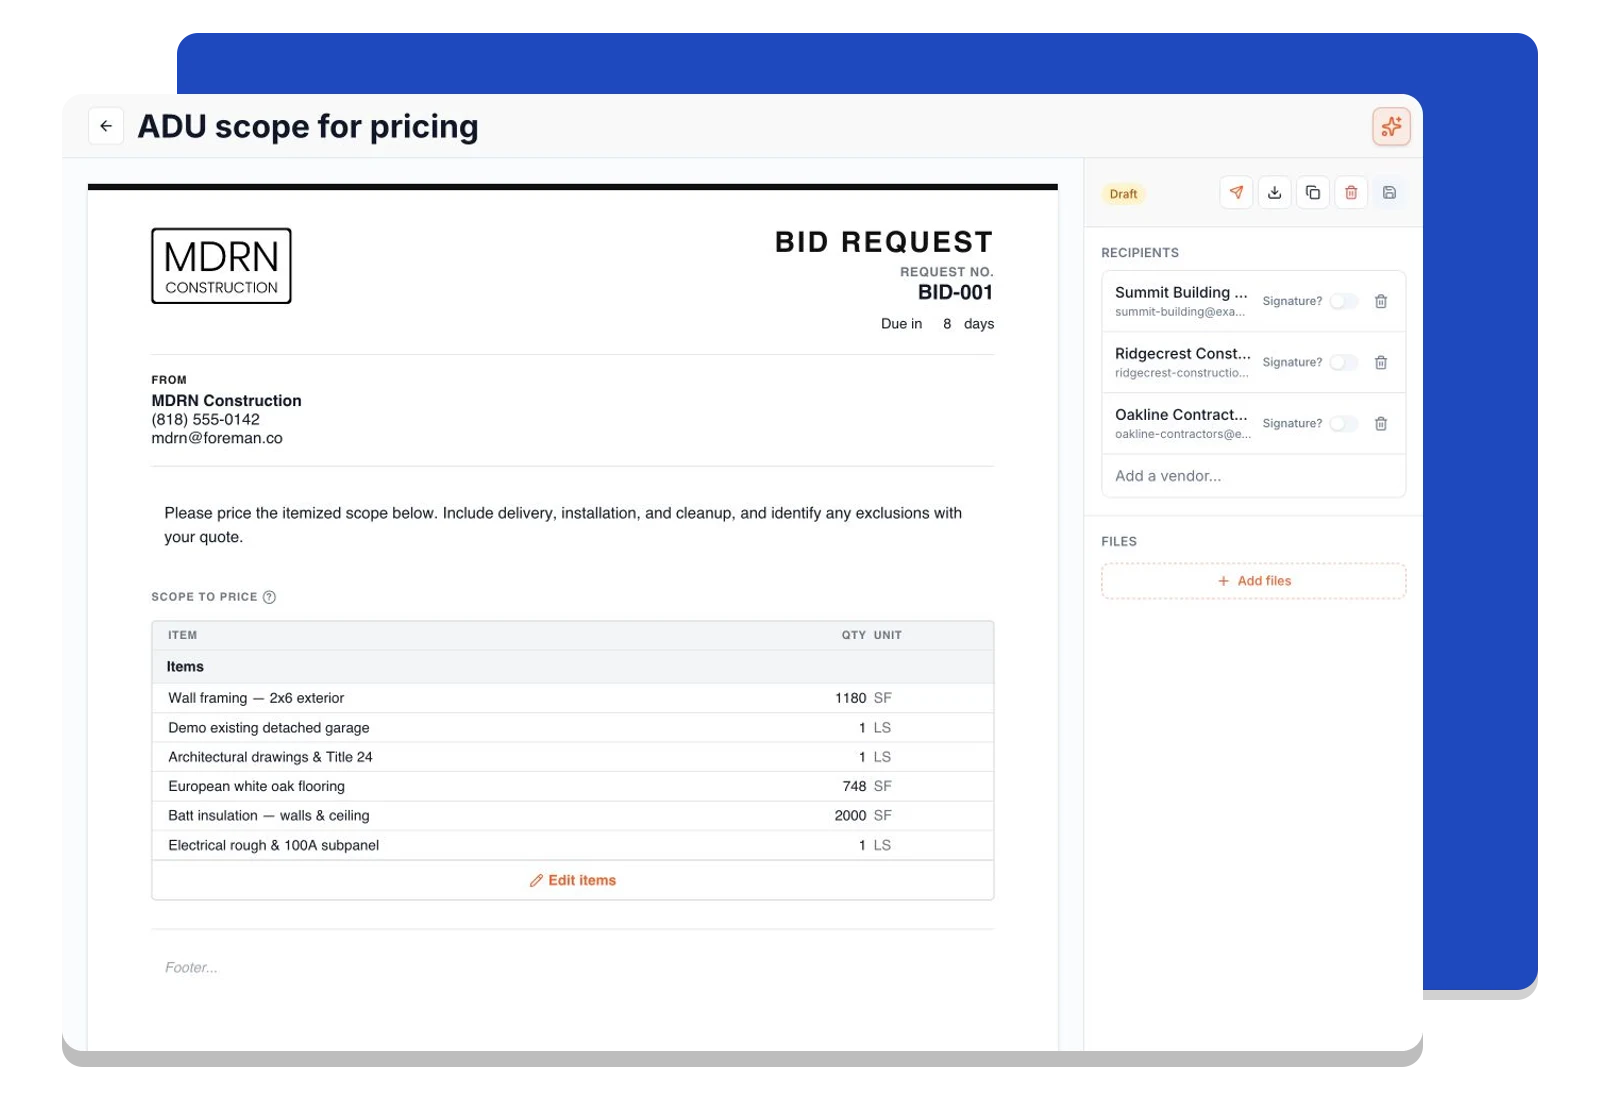Save the draft with floppy disk icon
The width and height of the screenshot is (1600, 1100).
(x=1389, y=193)
